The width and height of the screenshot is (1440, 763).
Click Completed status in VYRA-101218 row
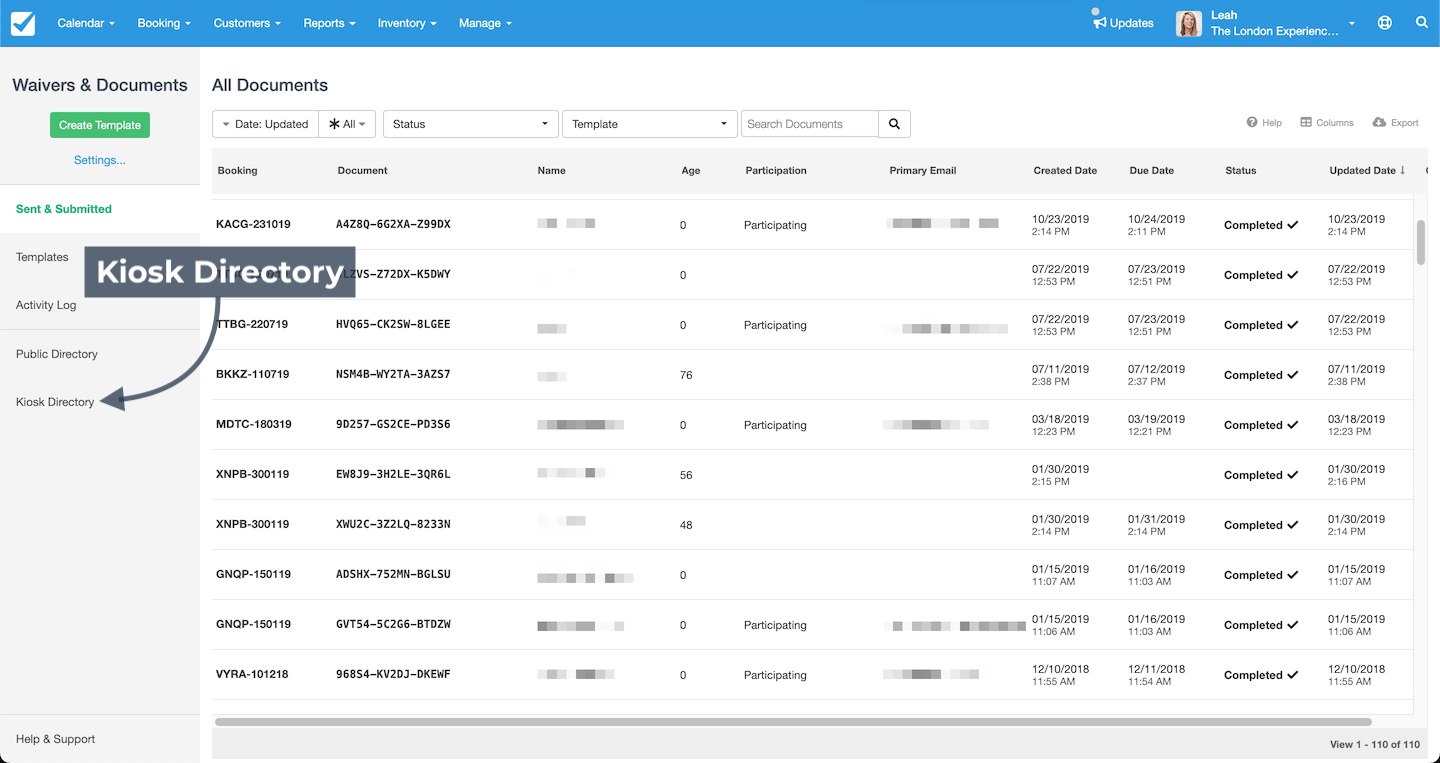(1261, 675)
